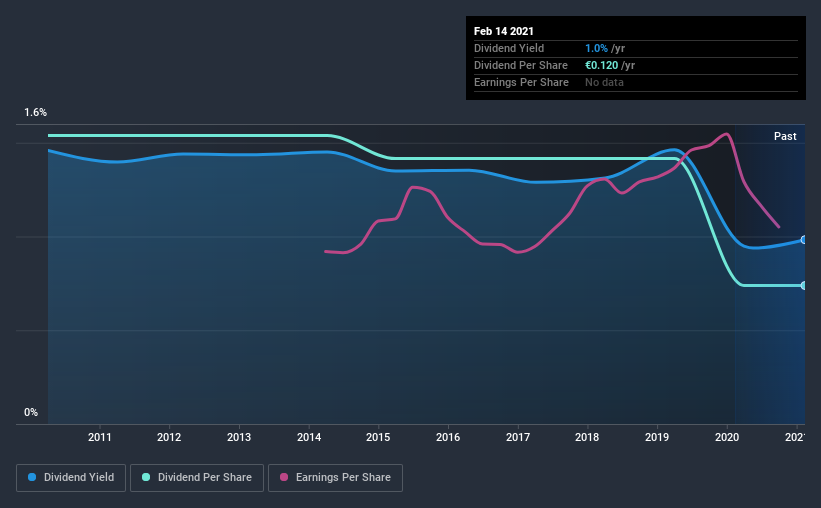Click the Earnings Per Share tooltip row label
821x508 pixels.
[x=522, y=82]
